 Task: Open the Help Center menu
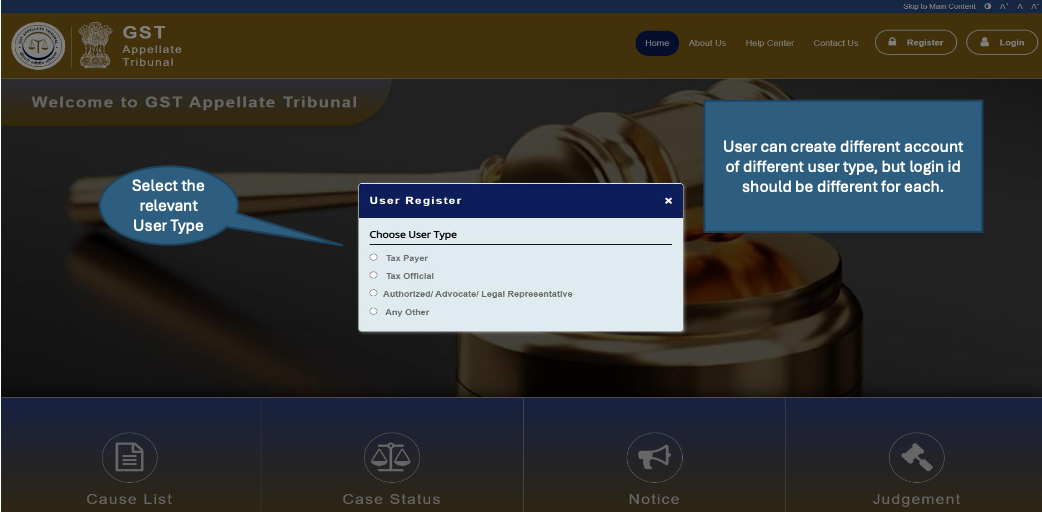770,43
